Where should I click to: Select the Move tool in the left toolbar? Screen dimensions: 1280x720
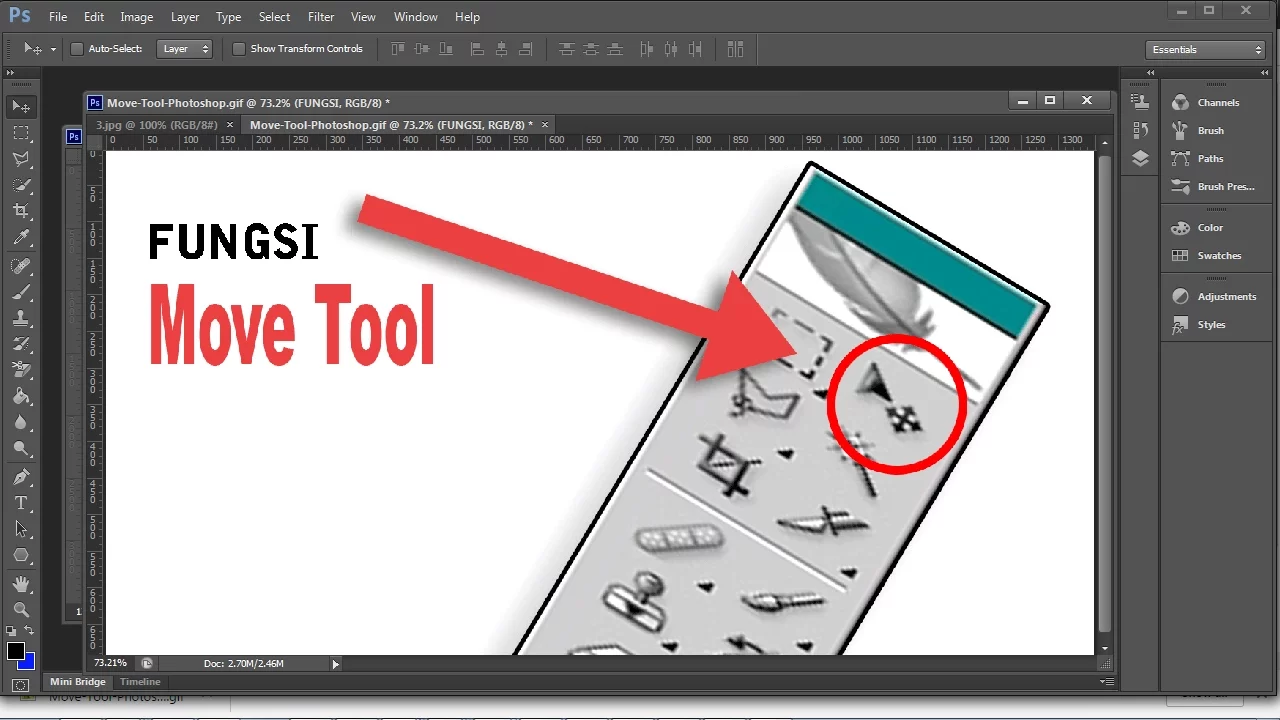(x=21, y=106)
